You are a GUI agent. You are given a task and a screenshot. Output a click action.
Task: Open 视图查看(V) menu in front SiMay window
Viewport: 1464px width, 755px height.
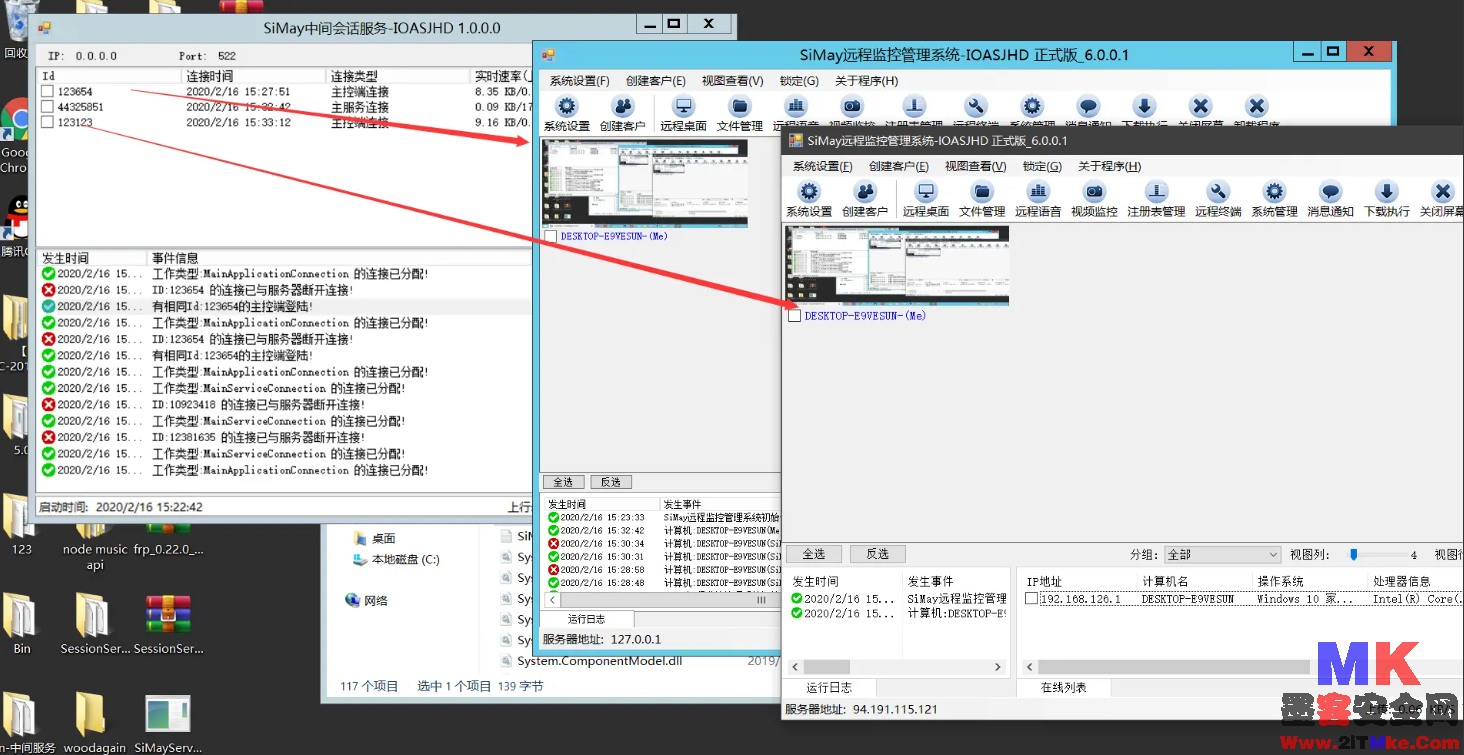976,167
